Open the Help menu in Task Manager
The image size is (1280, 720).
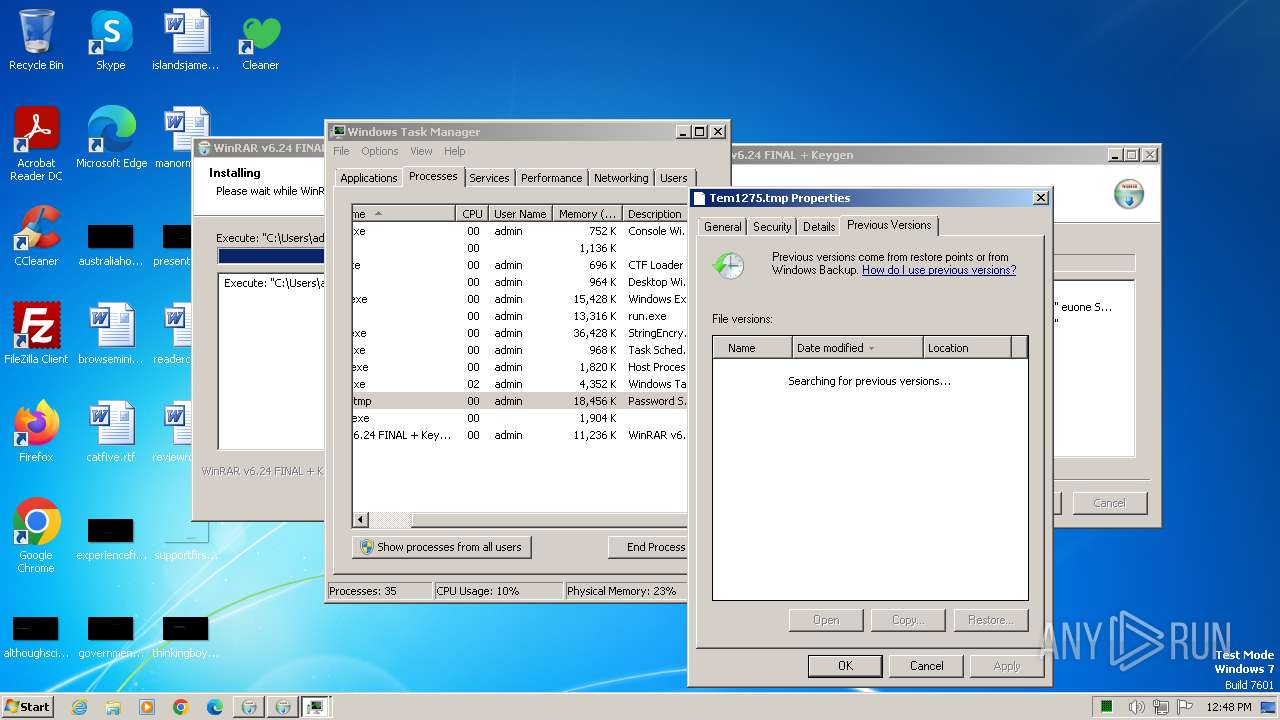click(455, 151)
